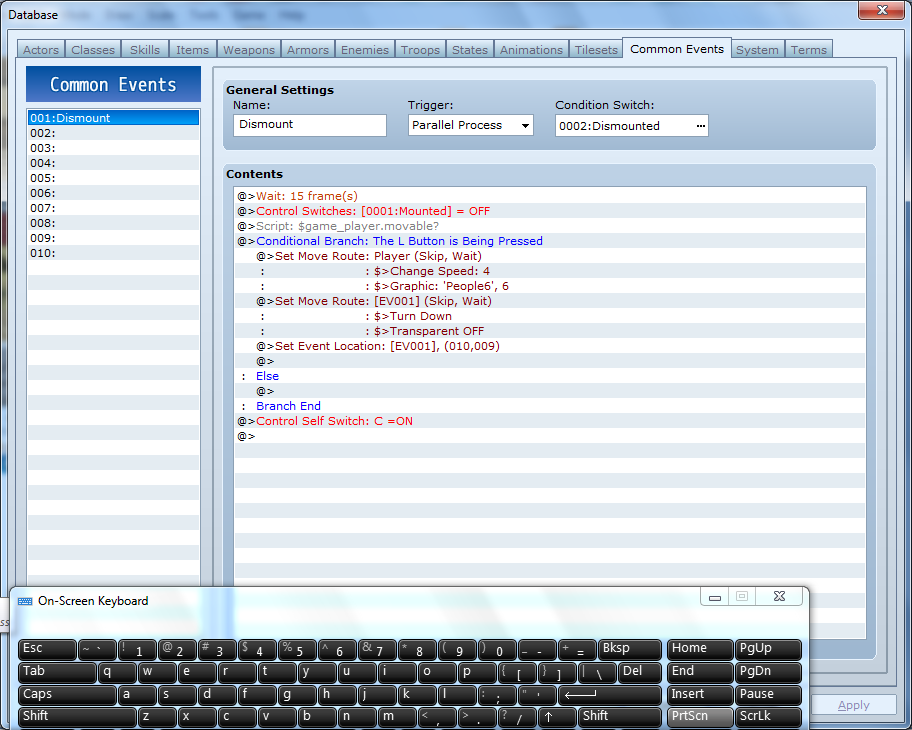Click the Condition Switch ellipsis button
Screen dimensions: 912x730
coord(700,126)
